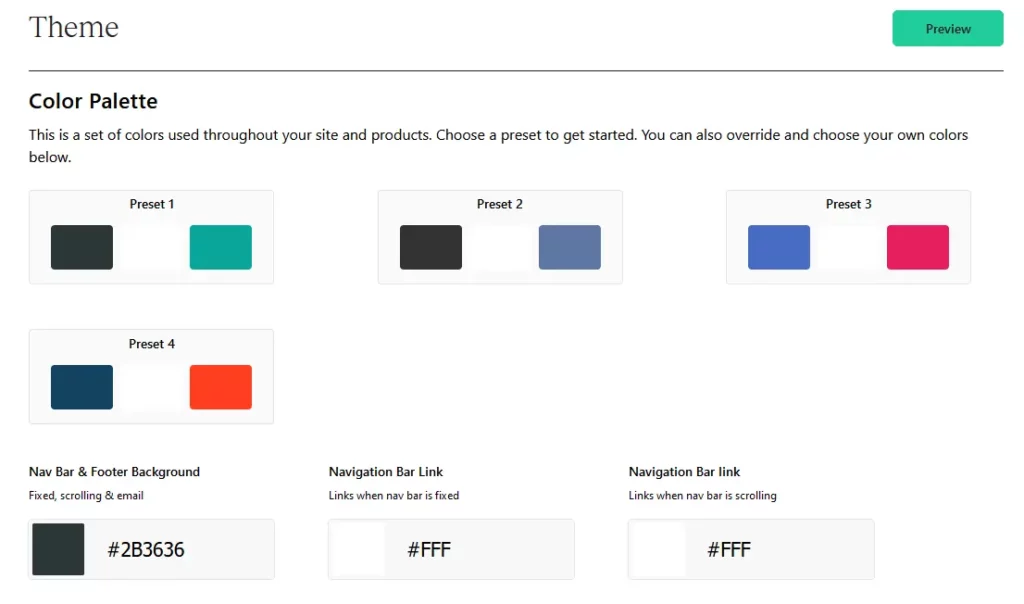This screenshot has width=1024, height=604.
Task: Click the blue swatch in Preset 3
Action: click(778, 247)
